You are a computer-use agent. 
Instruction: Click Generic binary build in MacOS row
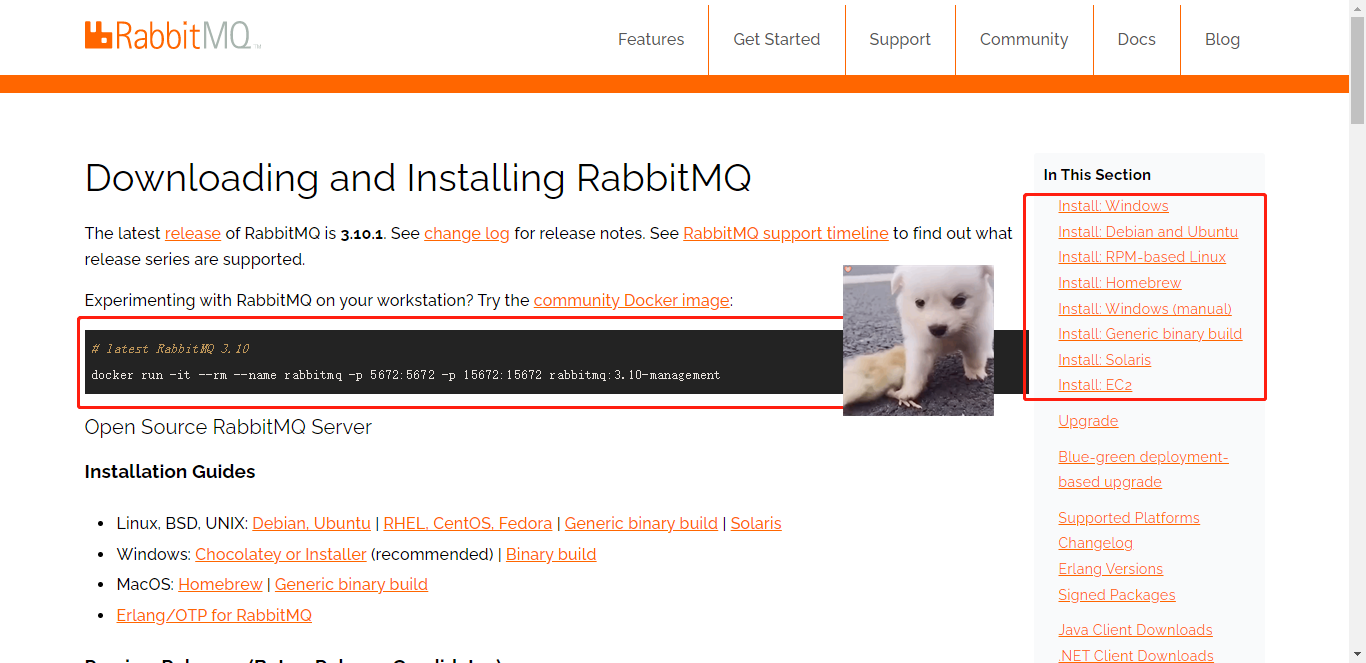351,584
